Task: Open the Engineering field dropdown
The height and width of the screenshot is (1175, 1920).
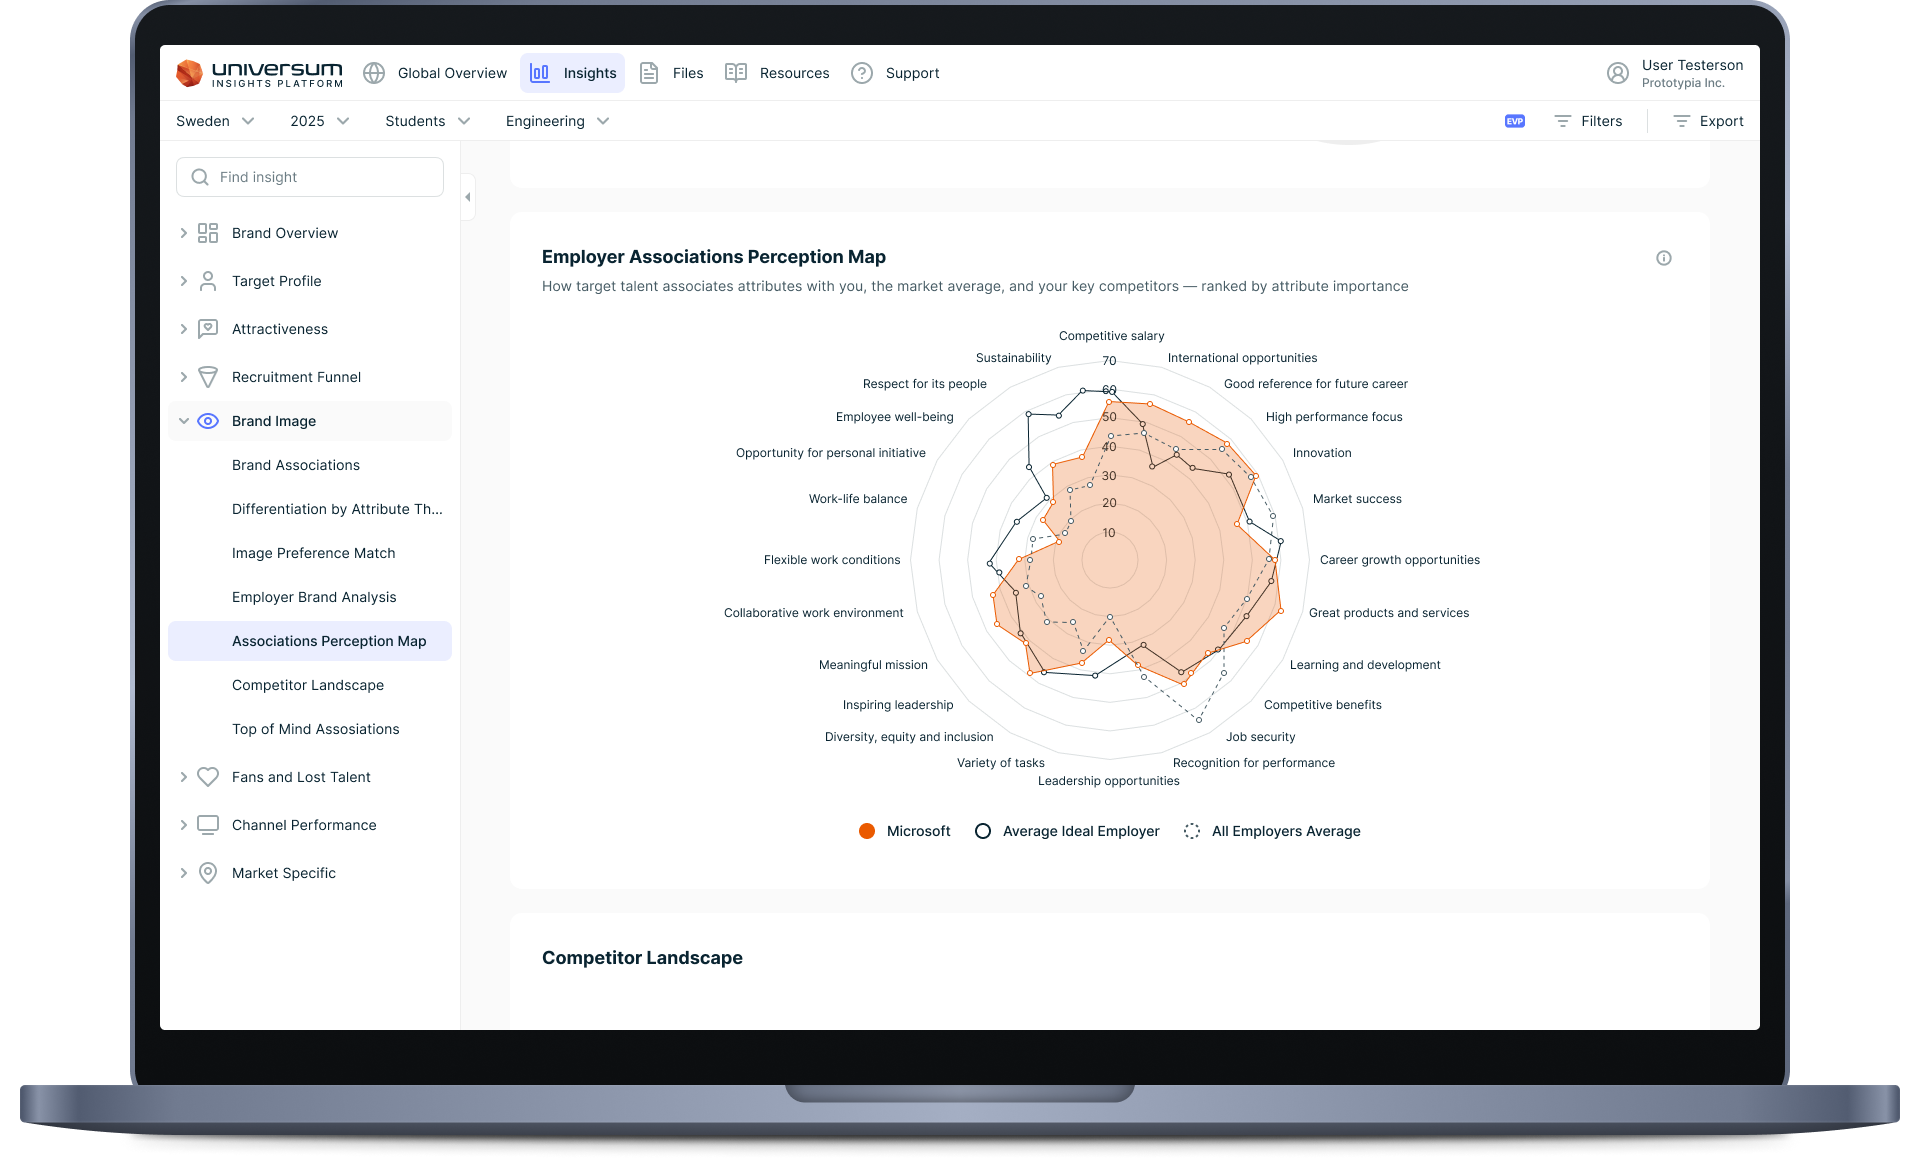Action: [x=557, y=121]
